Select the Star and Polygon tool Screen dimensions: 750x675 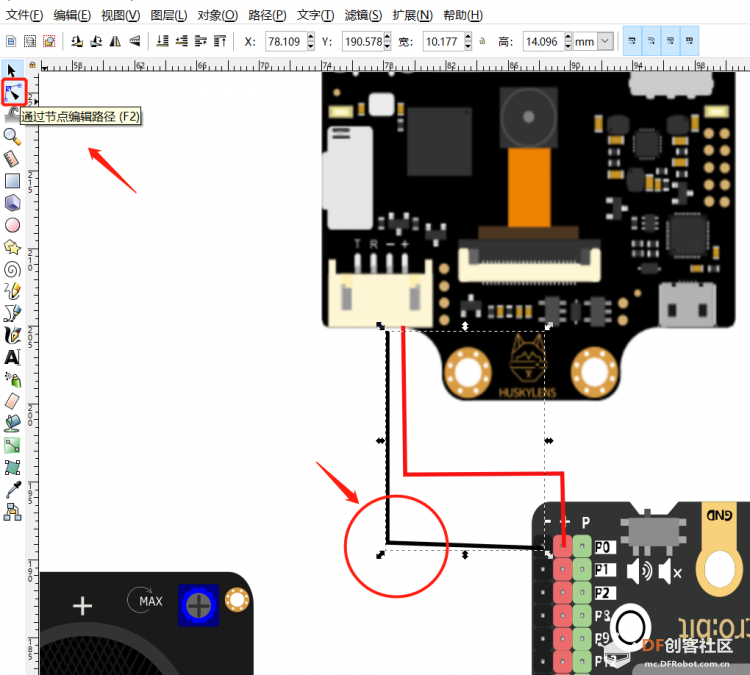pos(12,247)
